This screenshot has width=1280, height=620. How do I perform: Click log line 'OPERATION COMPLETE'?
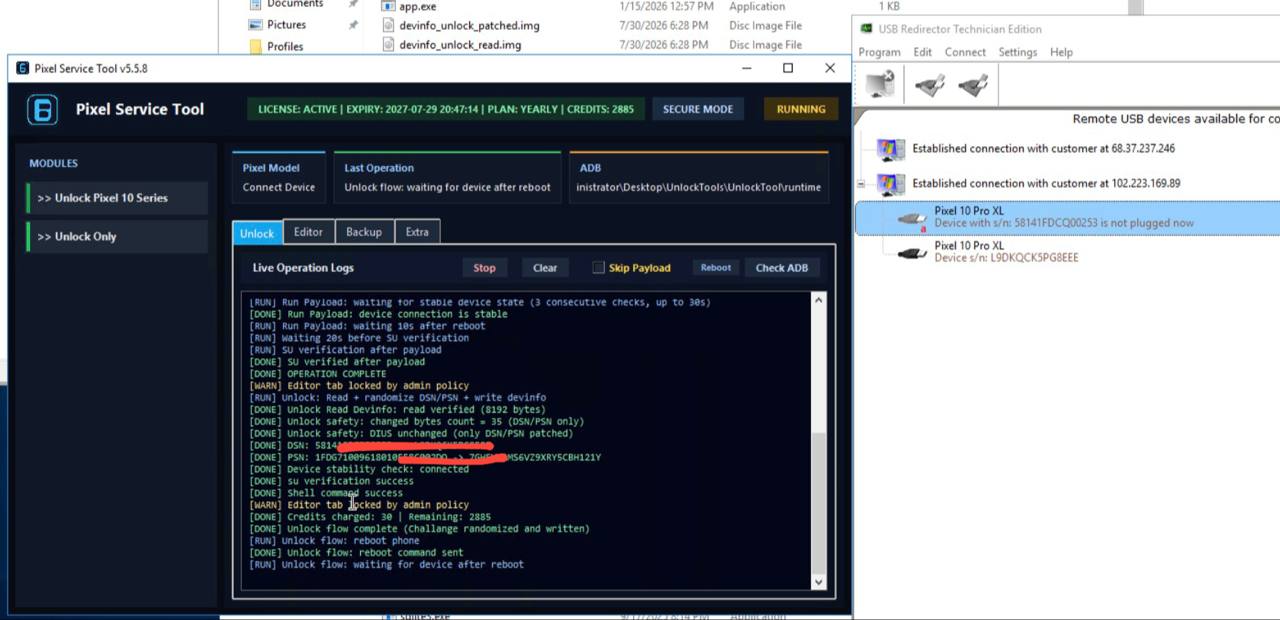click(x=317, y=373)
